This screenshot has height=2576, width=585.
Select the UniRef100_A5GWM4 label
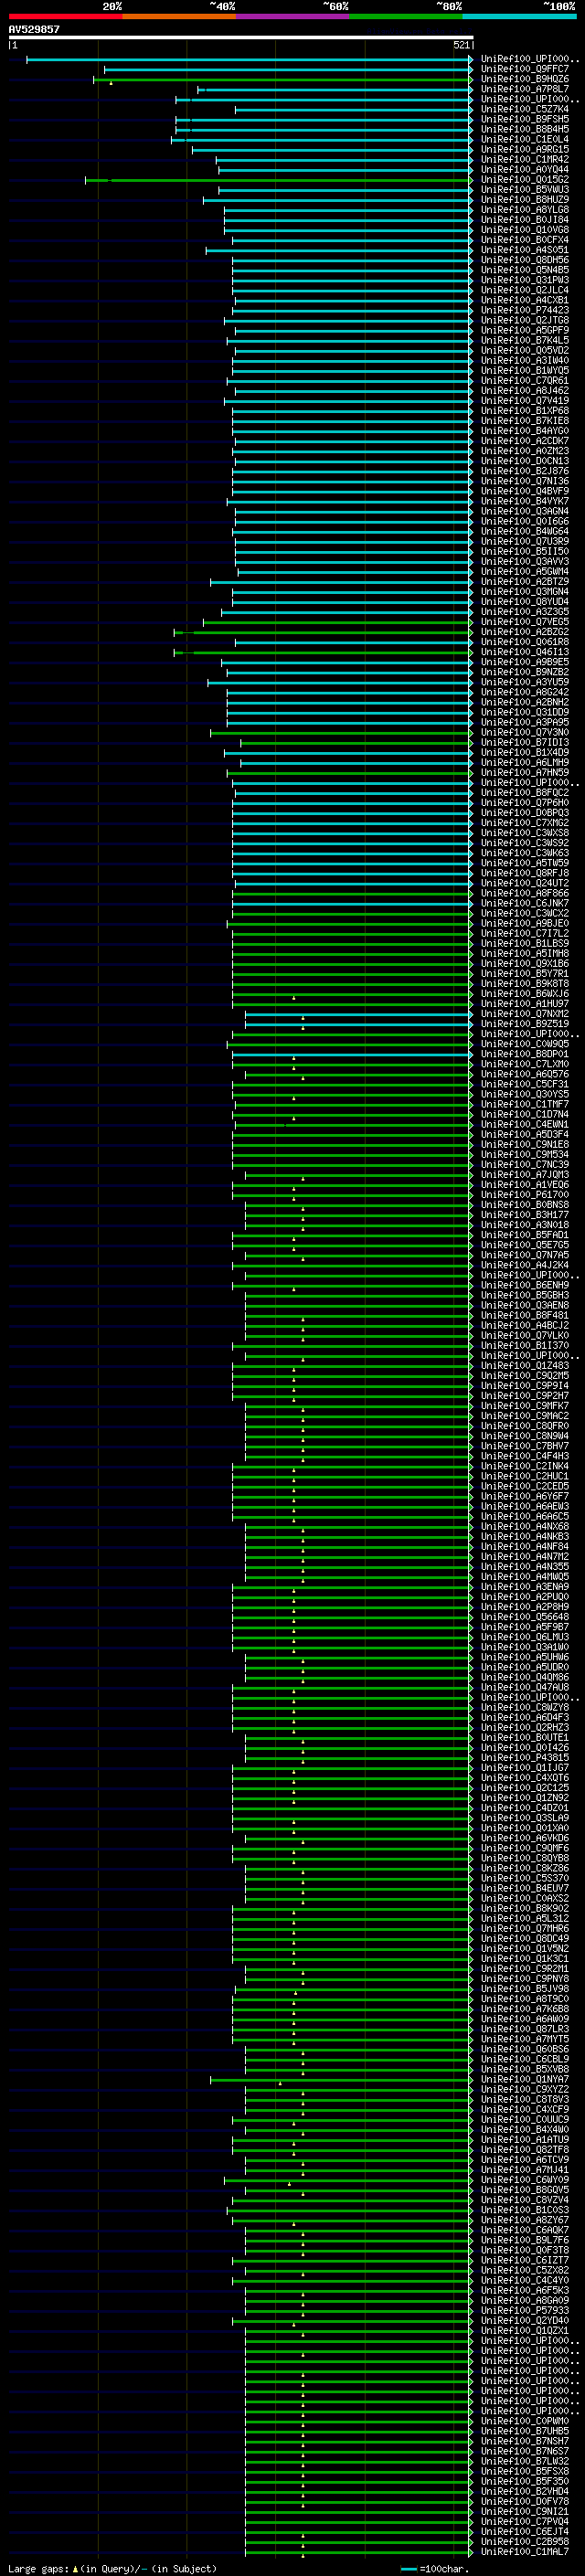coord(525,571)
